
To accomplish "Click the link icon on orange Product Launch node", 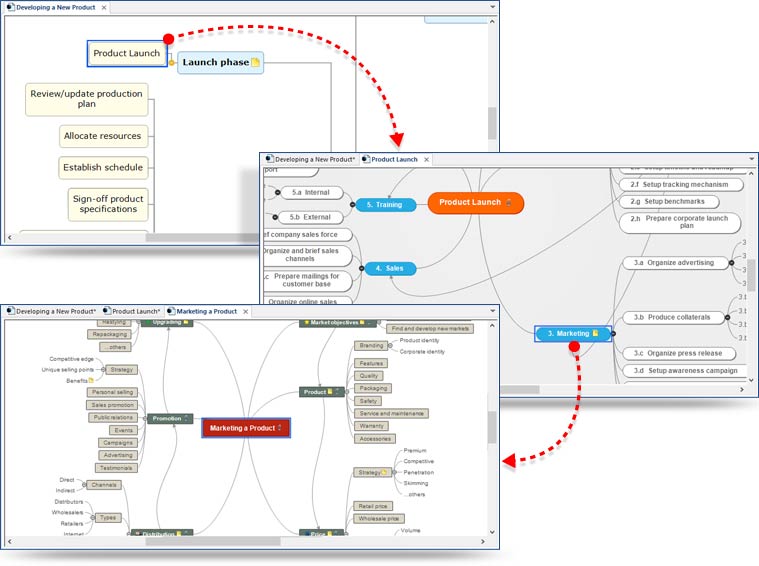I will tap(509, 202).
